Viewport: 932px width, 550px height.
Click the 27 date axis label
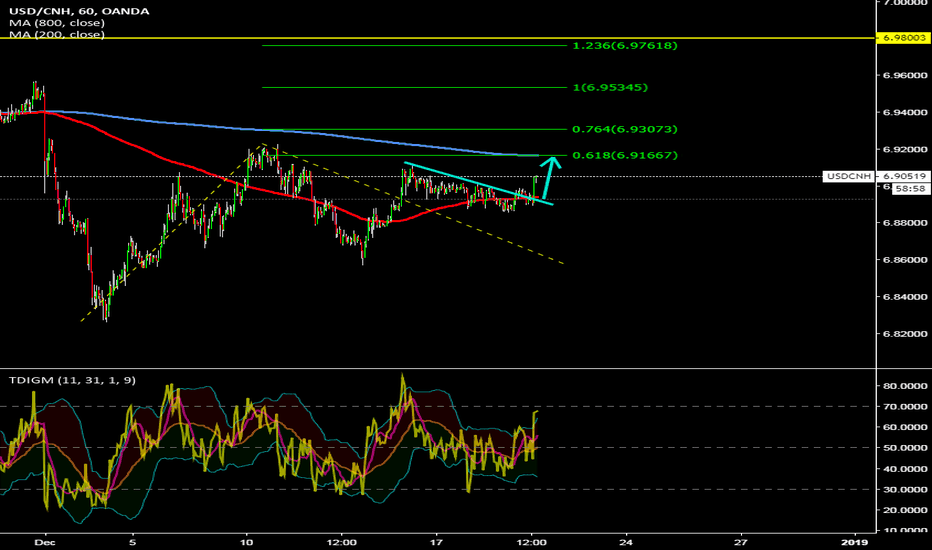(740, 542)
